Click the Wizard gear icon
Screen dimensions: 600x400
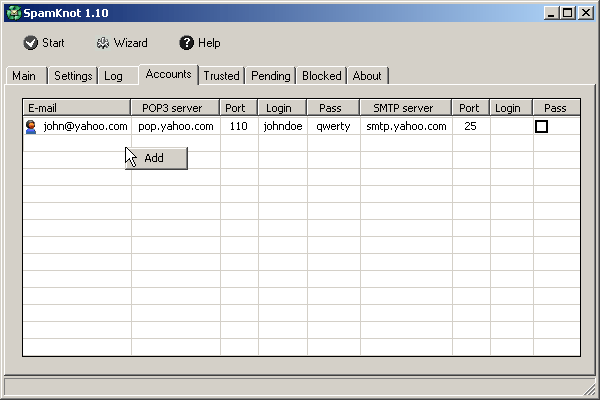103,43
